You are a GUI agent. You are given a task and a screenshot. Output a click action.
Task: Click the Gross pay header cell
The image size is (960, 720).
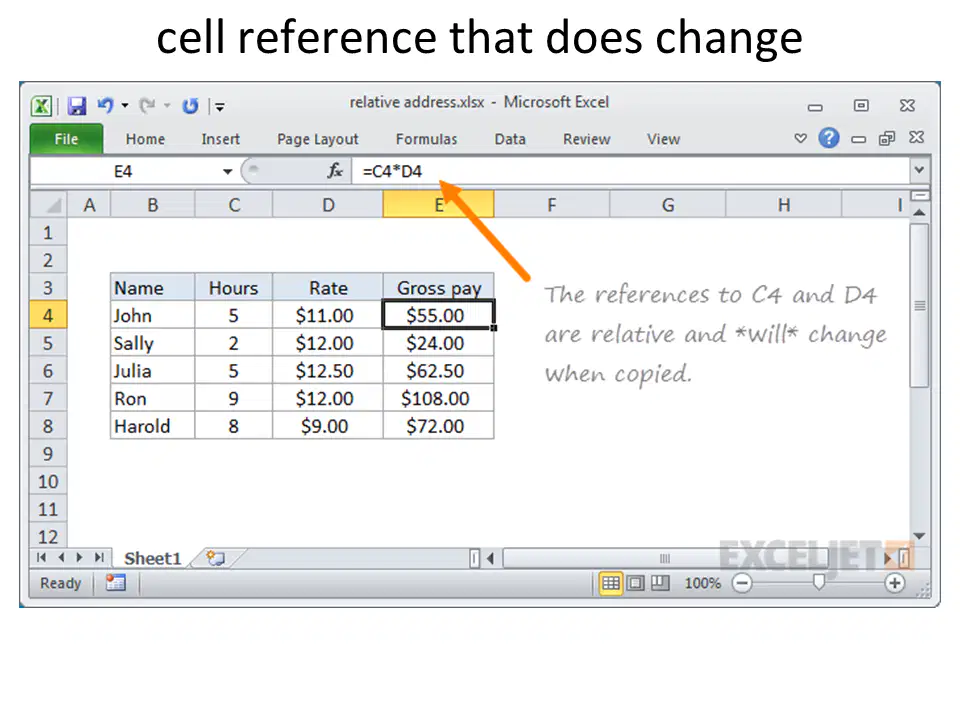438,288
